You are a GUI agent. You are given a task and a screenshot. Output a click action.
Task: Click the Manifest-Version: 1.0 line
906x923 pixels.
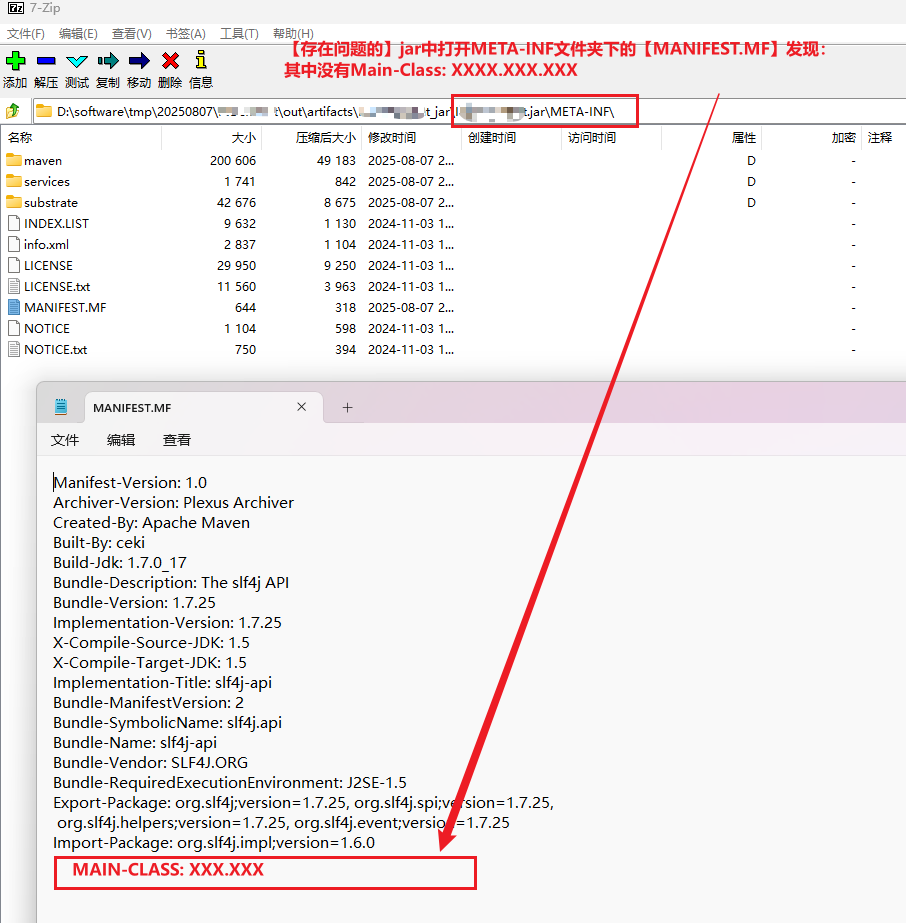pos(130,482)
